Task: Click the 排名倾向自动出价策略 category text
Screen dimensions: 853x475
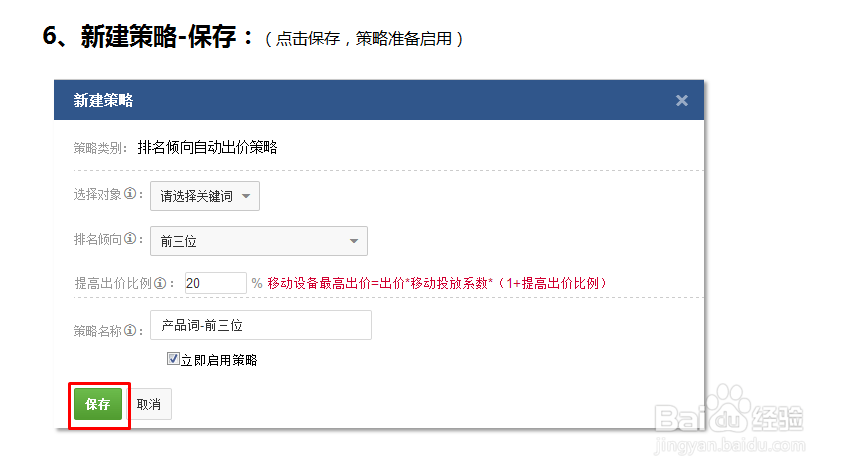Action: [x=207, y=148]
